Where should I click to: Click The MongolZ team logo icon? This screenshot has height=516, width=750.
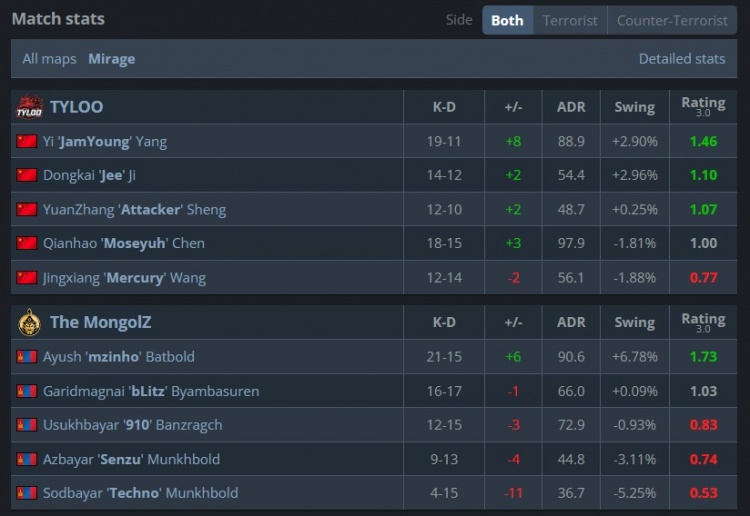29,322
